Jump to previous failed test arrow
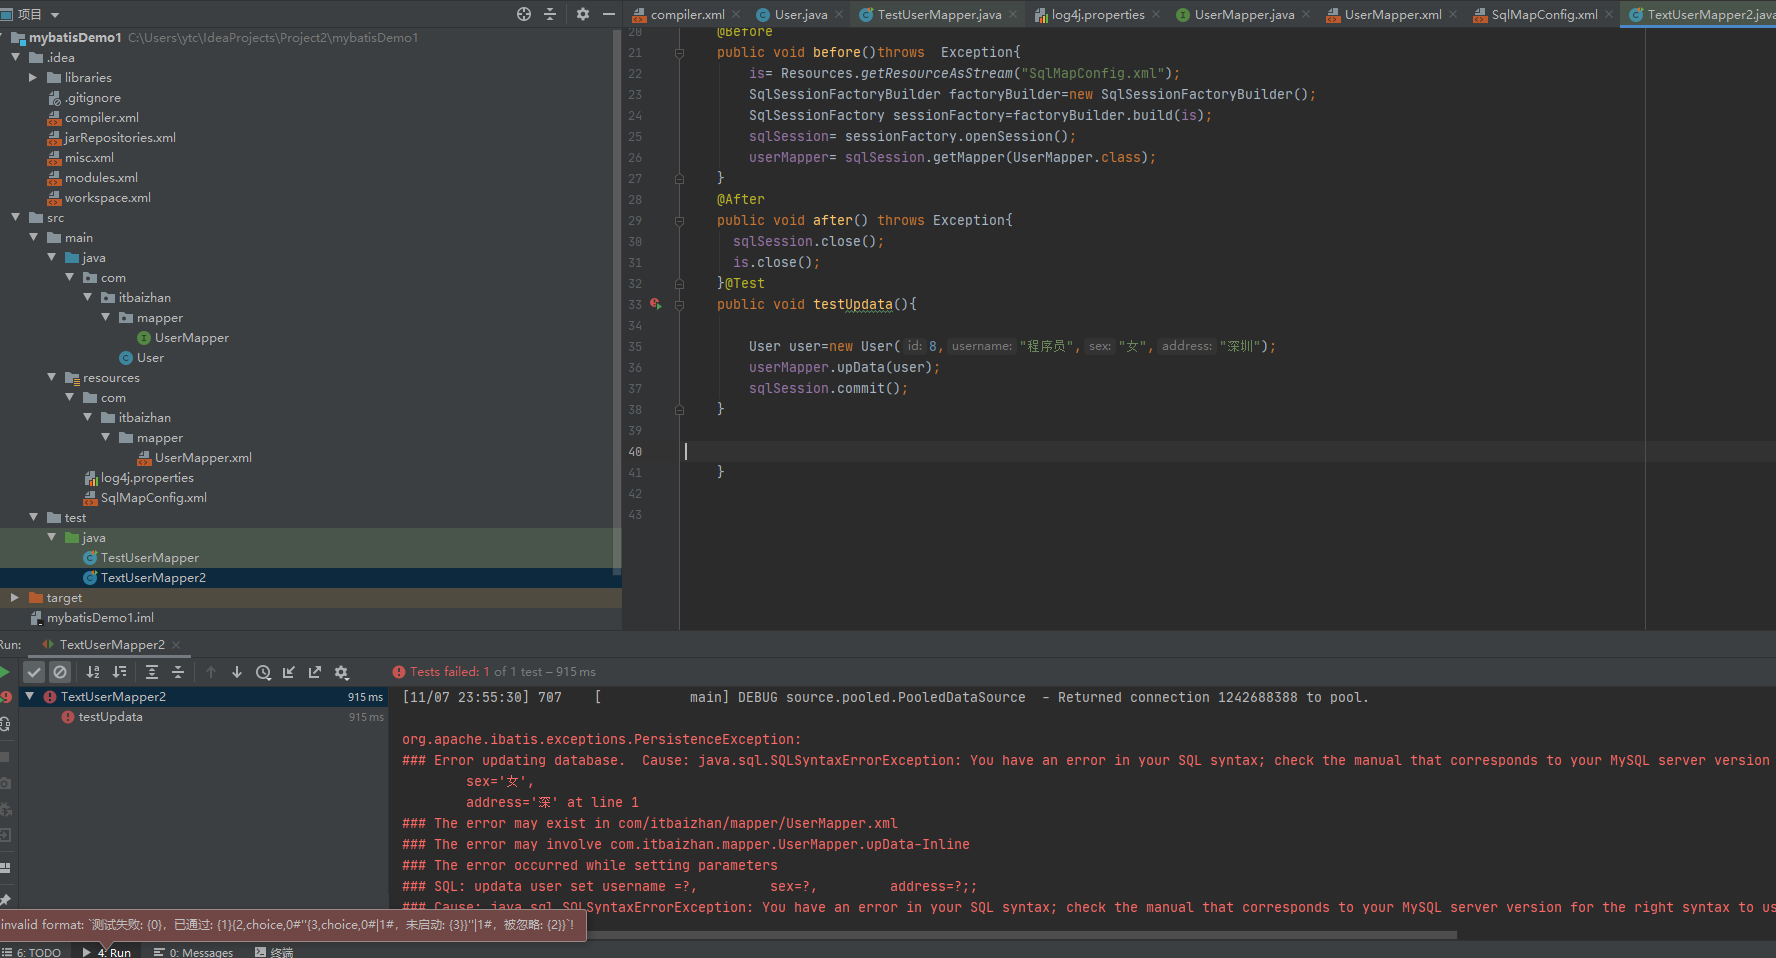The height and width of the screenshot is (958, 1776). click(211, 672)
